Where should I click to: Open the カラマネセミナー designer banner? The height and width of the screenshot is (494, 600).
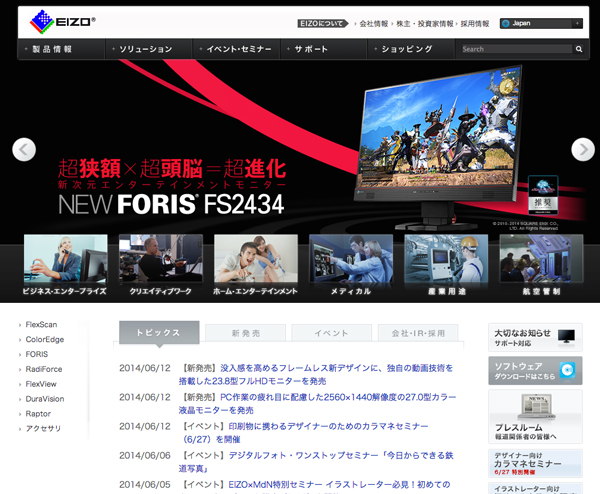(x=535, y=461)
